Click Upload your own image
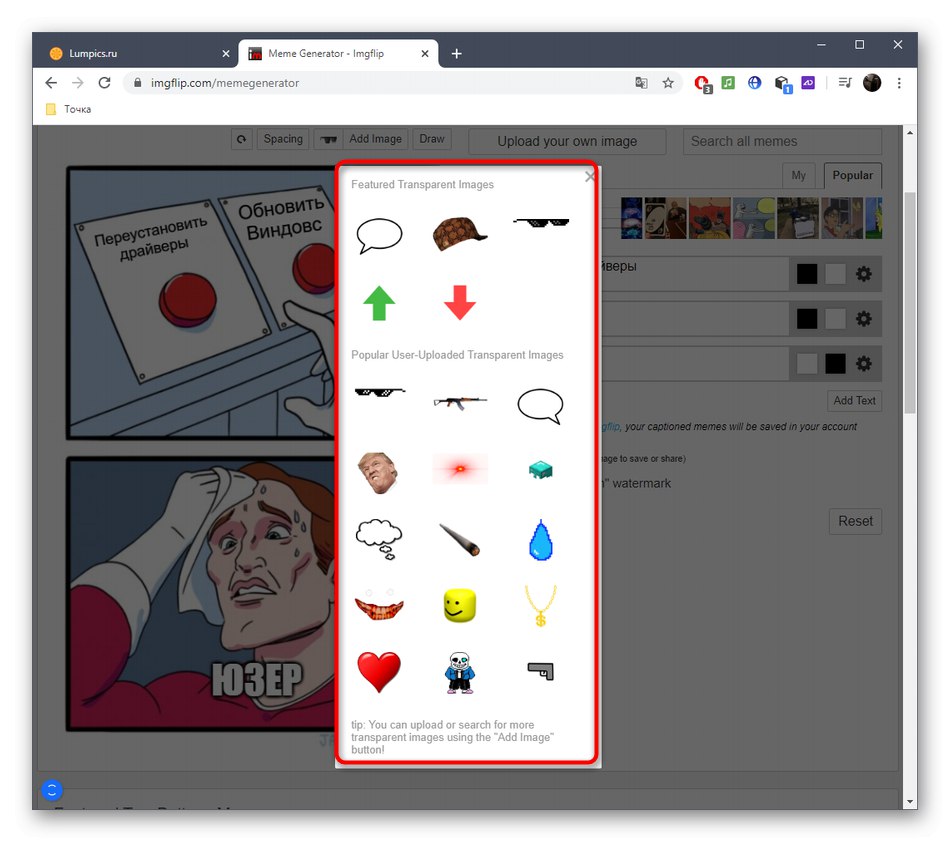This screenshot has width=950, height=842. pyautogui.click(x=567, y=141)
